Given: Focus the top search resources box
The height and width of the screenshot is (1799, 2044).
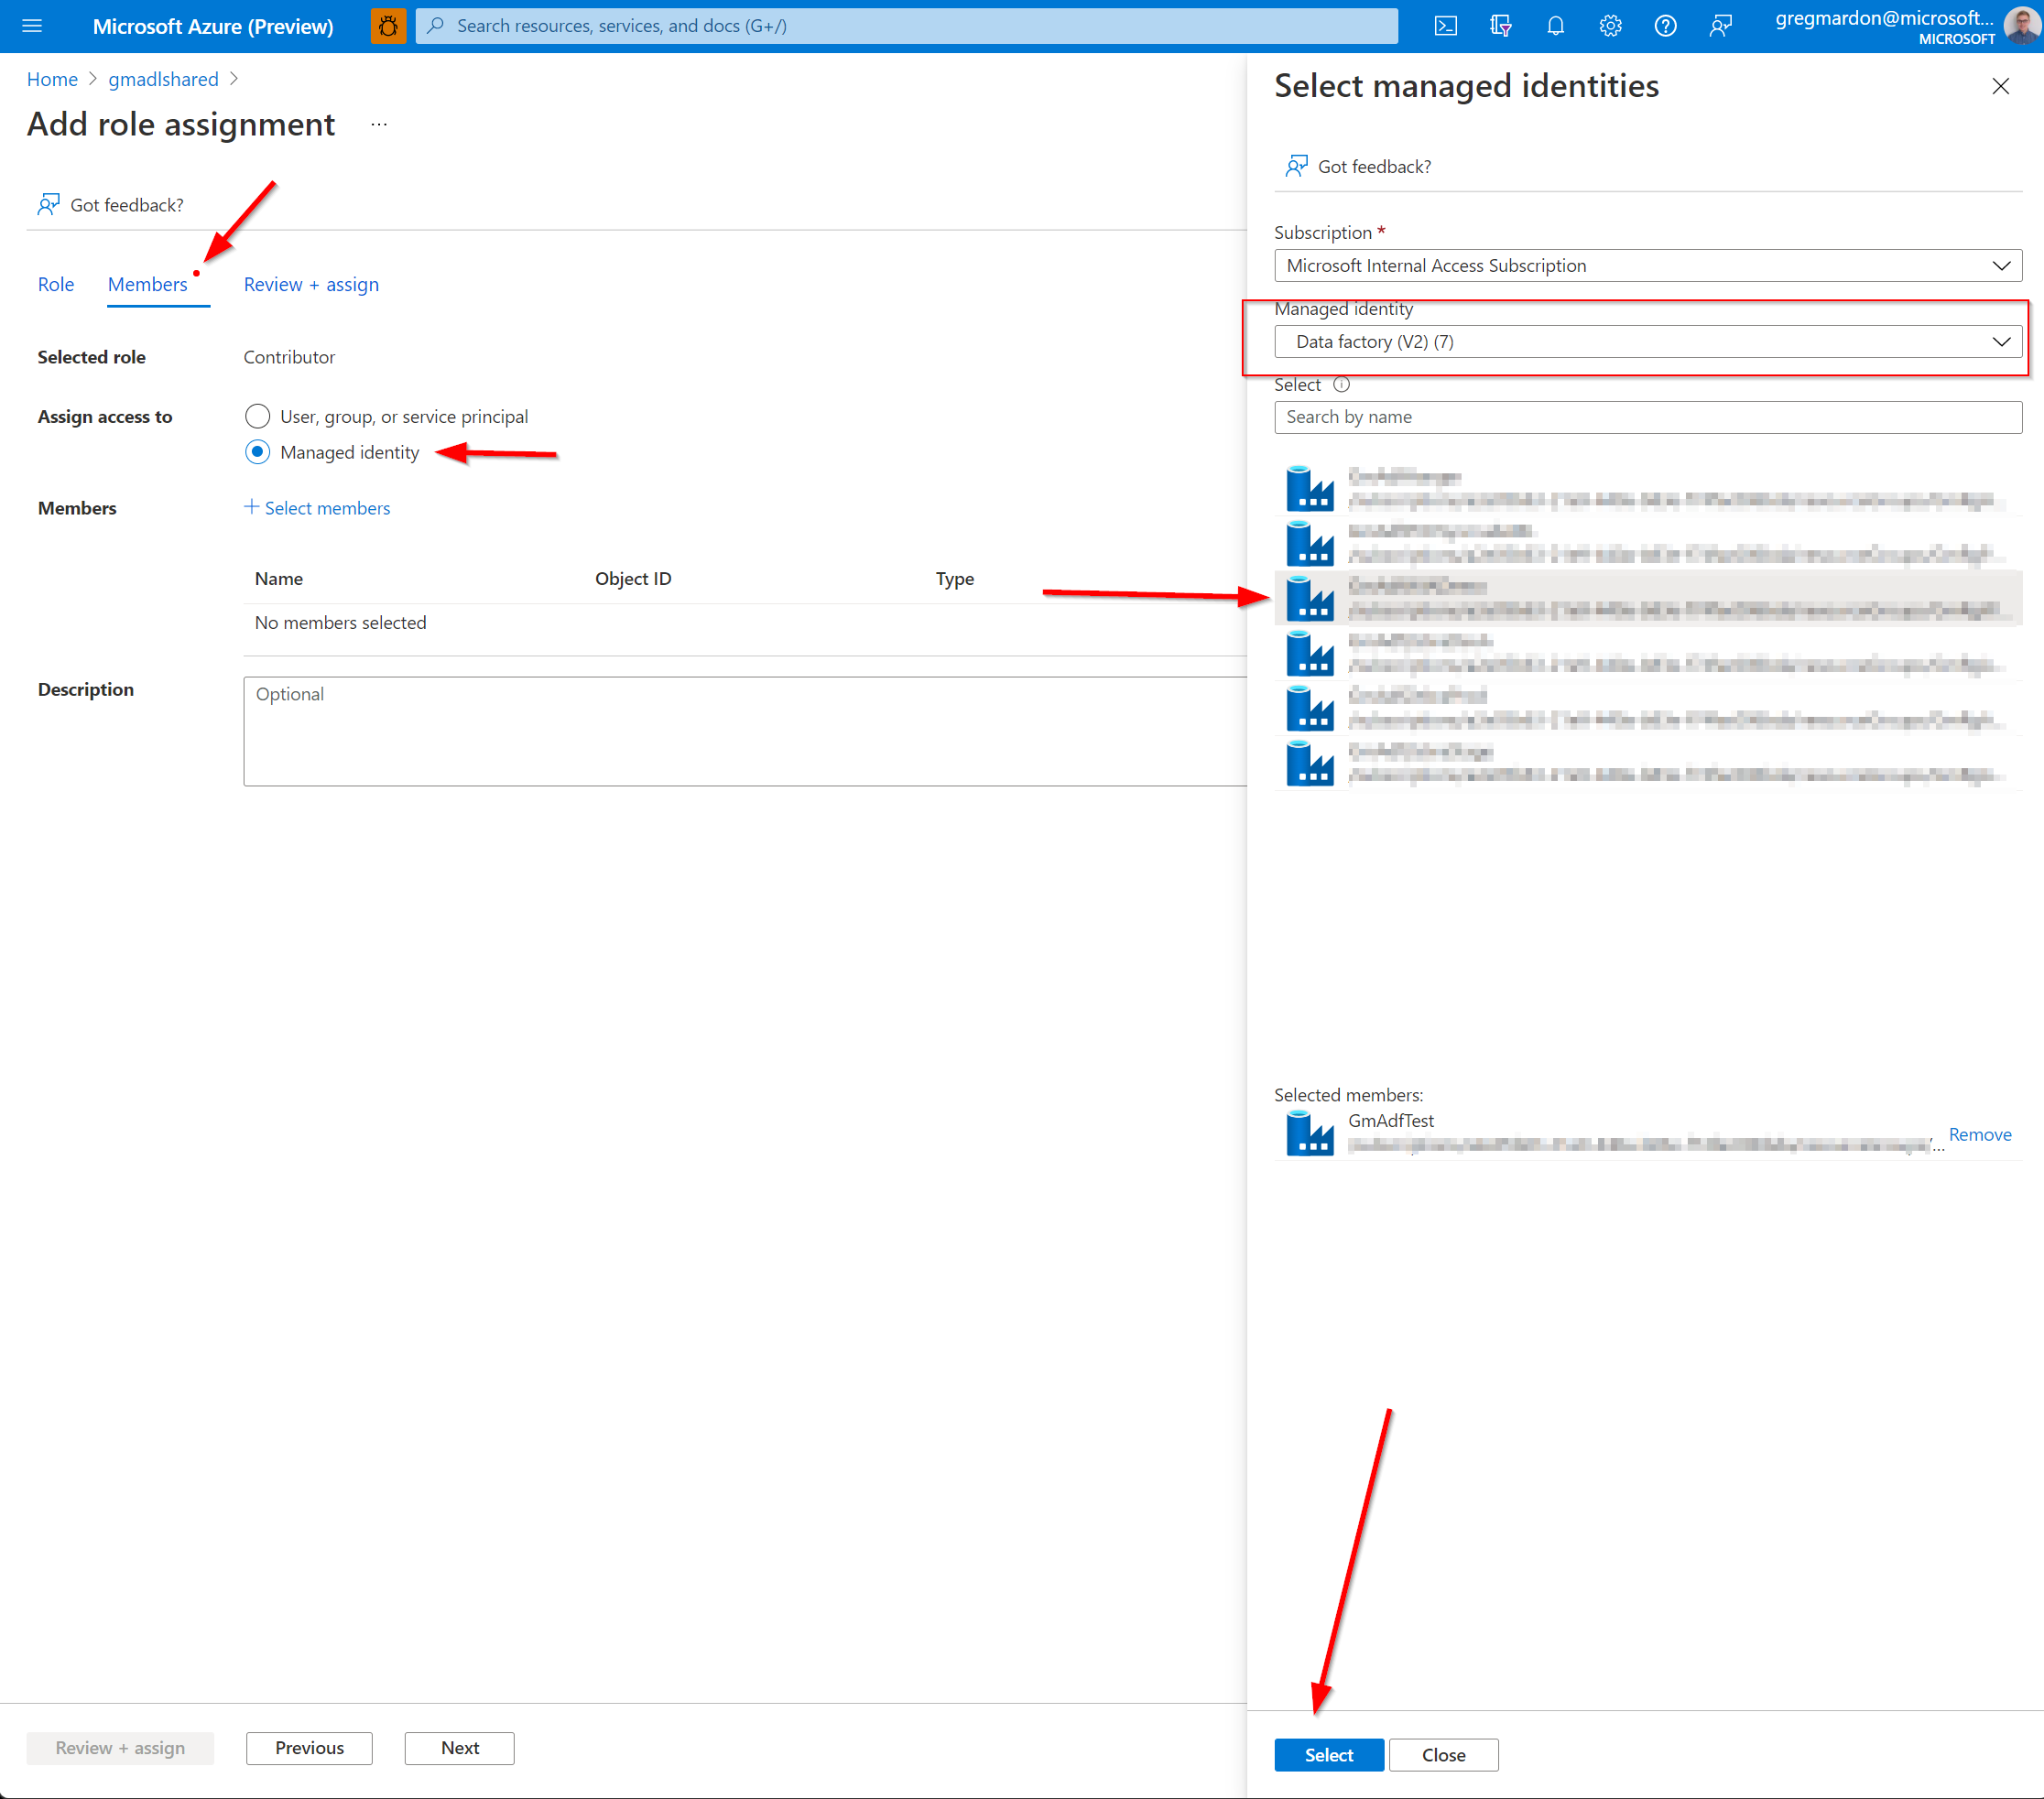Looking at the screenshot, I should pos(906,26).
